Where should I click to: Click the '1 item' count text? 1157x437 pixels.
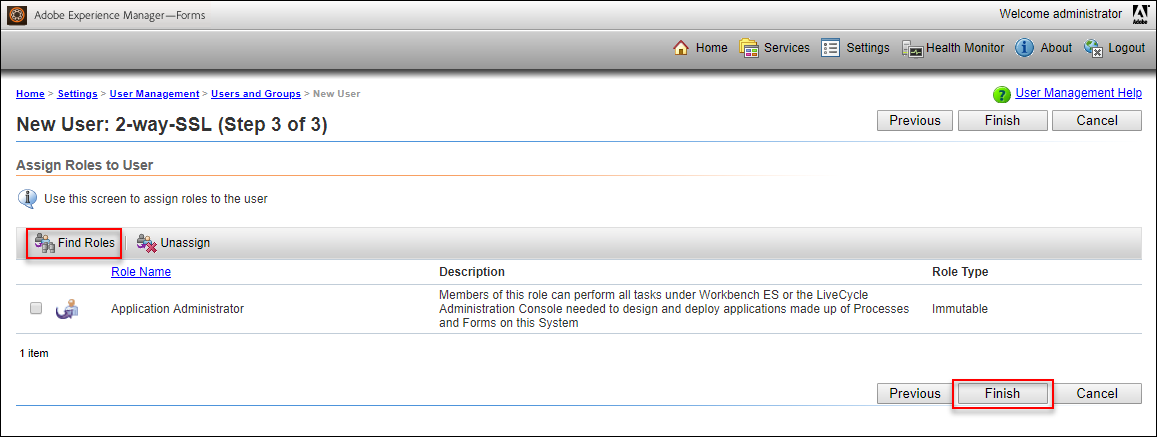(x=34, y=354)
